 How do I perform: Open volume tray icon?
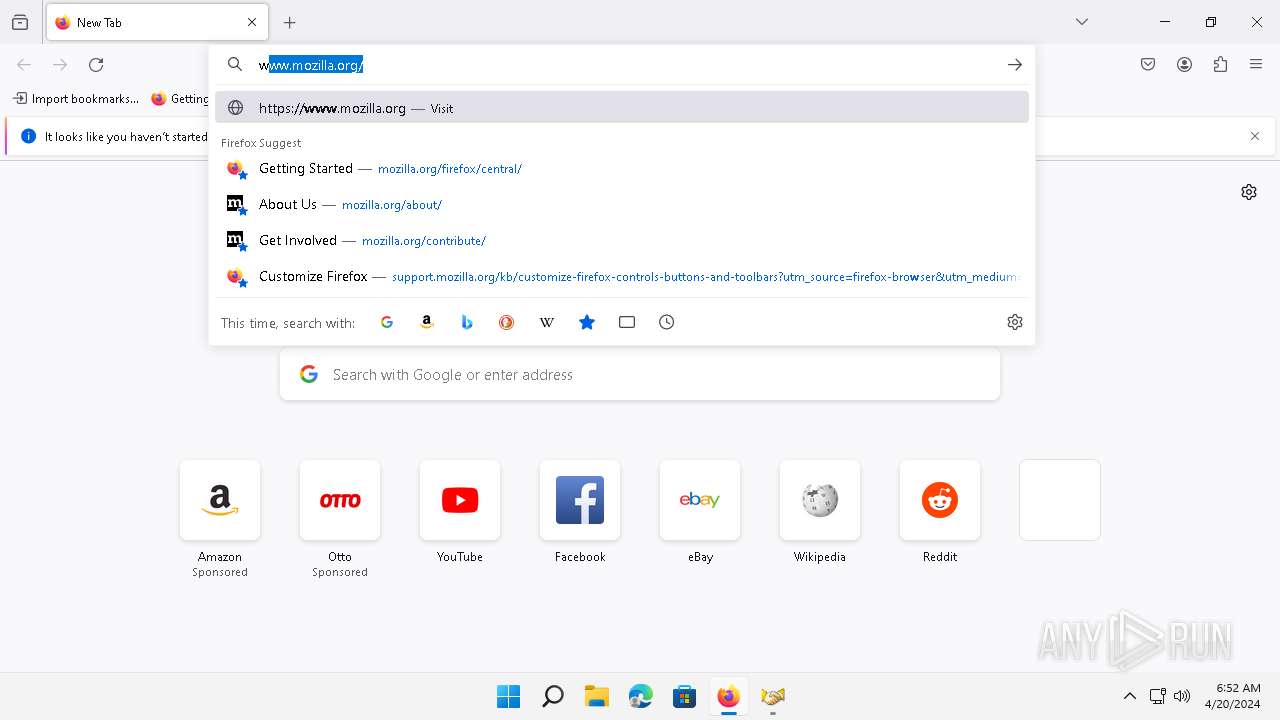point(1182,696)
